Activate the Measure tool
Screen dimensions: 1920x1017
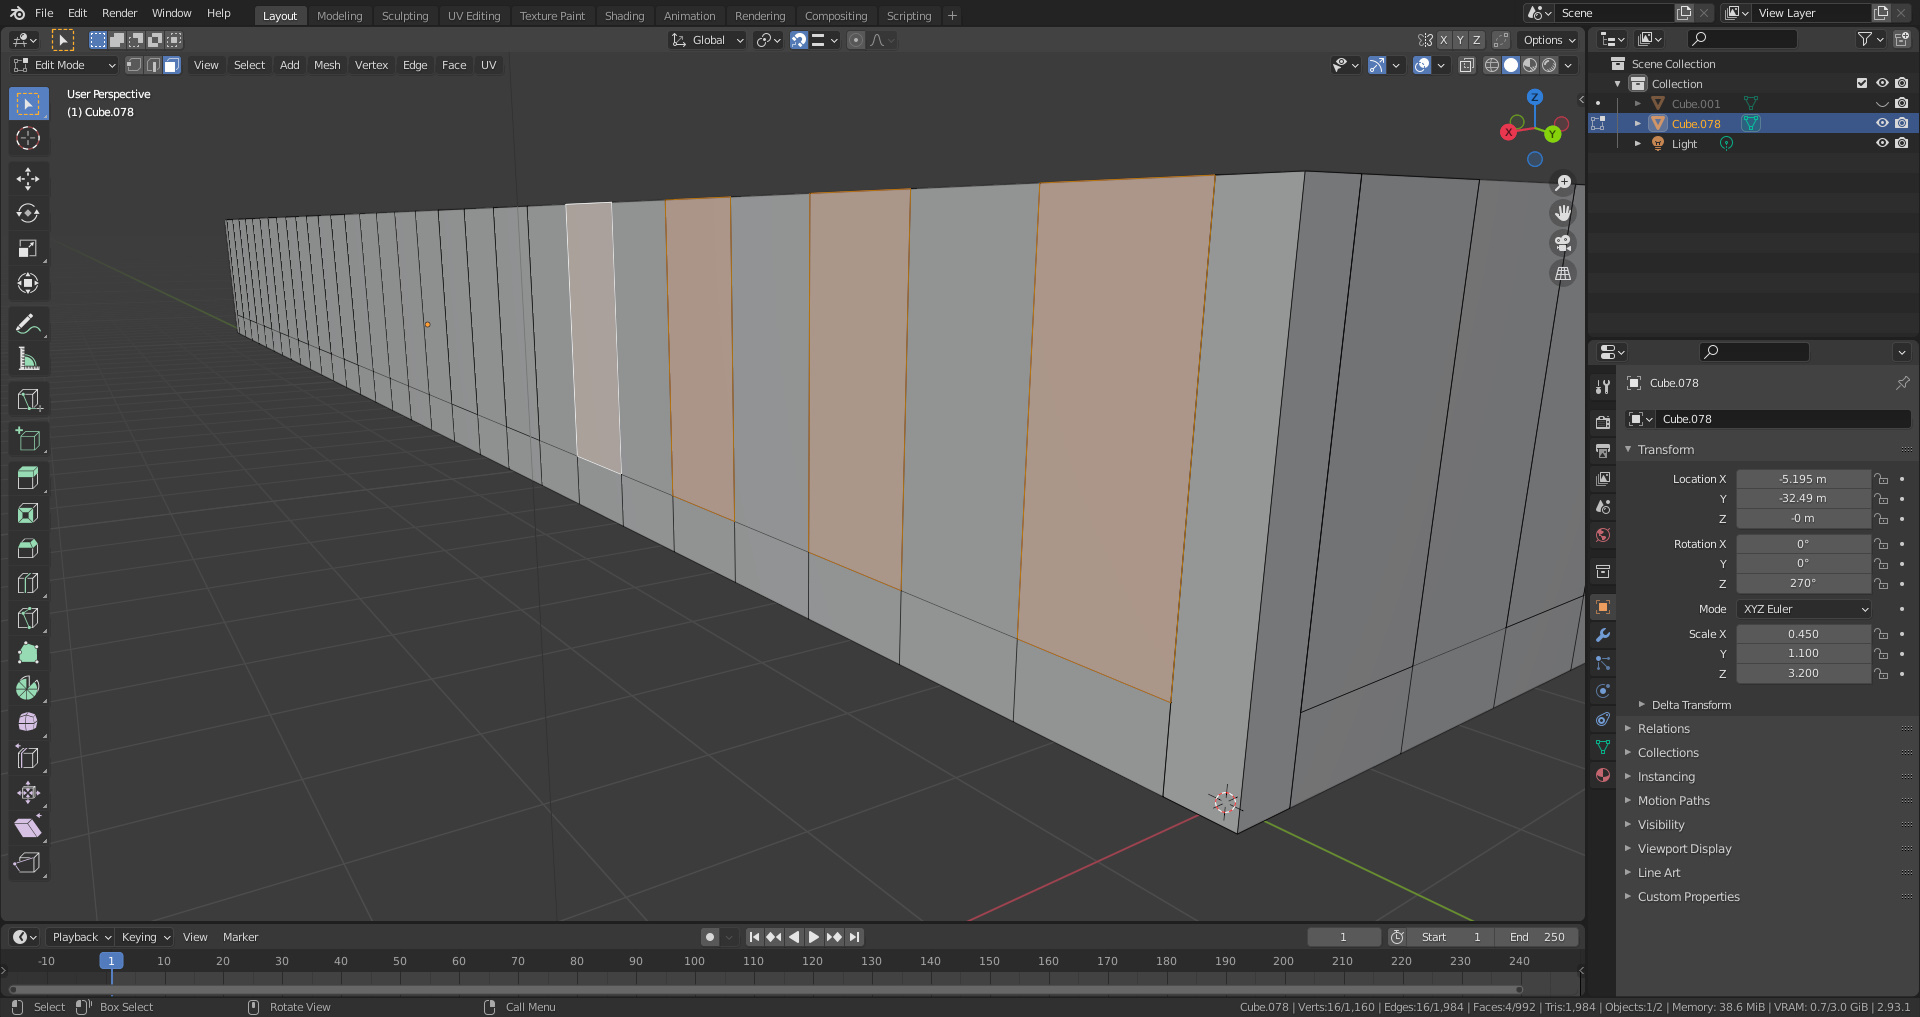pyautogui.click(x=28, y=359)
